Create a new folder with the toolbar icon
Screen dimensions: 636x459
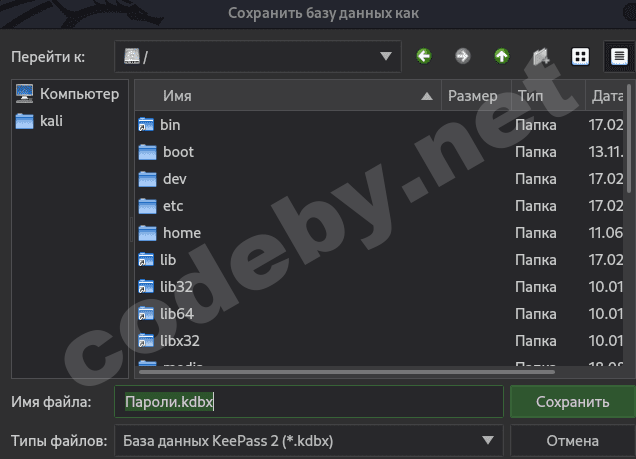coord(541,56)
